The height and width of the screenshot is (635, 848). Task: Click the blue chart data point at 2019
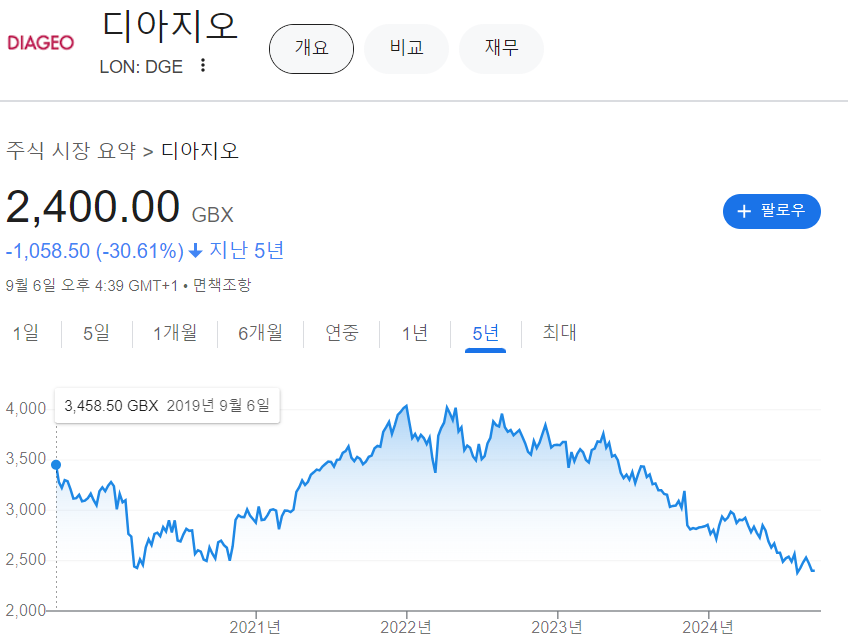pos(56,465)
